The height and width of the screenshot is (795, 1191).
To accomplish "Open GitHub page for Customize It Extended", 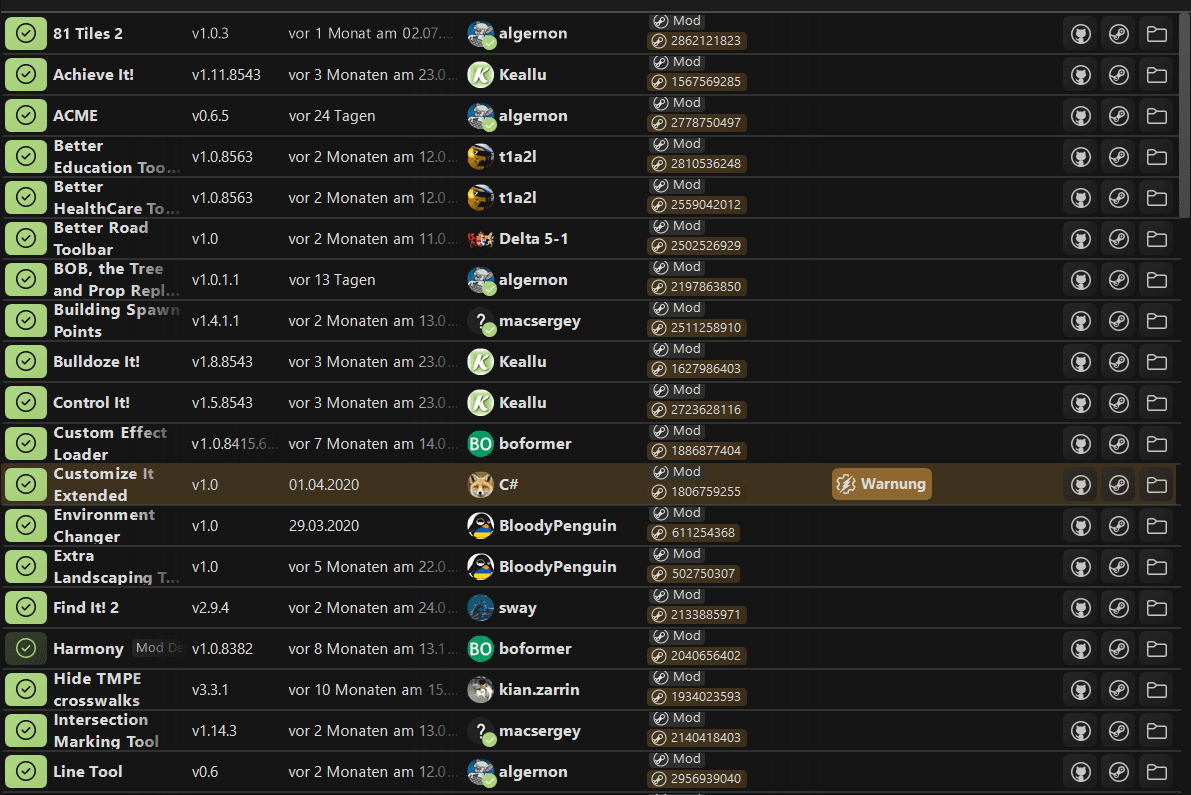I will coord(1081,484).
